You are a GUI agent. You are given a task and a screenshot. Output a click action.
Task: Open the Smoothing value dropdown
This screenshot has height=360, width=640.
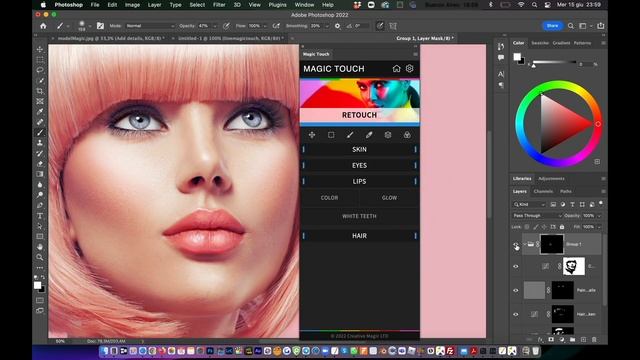pos(327,26)
